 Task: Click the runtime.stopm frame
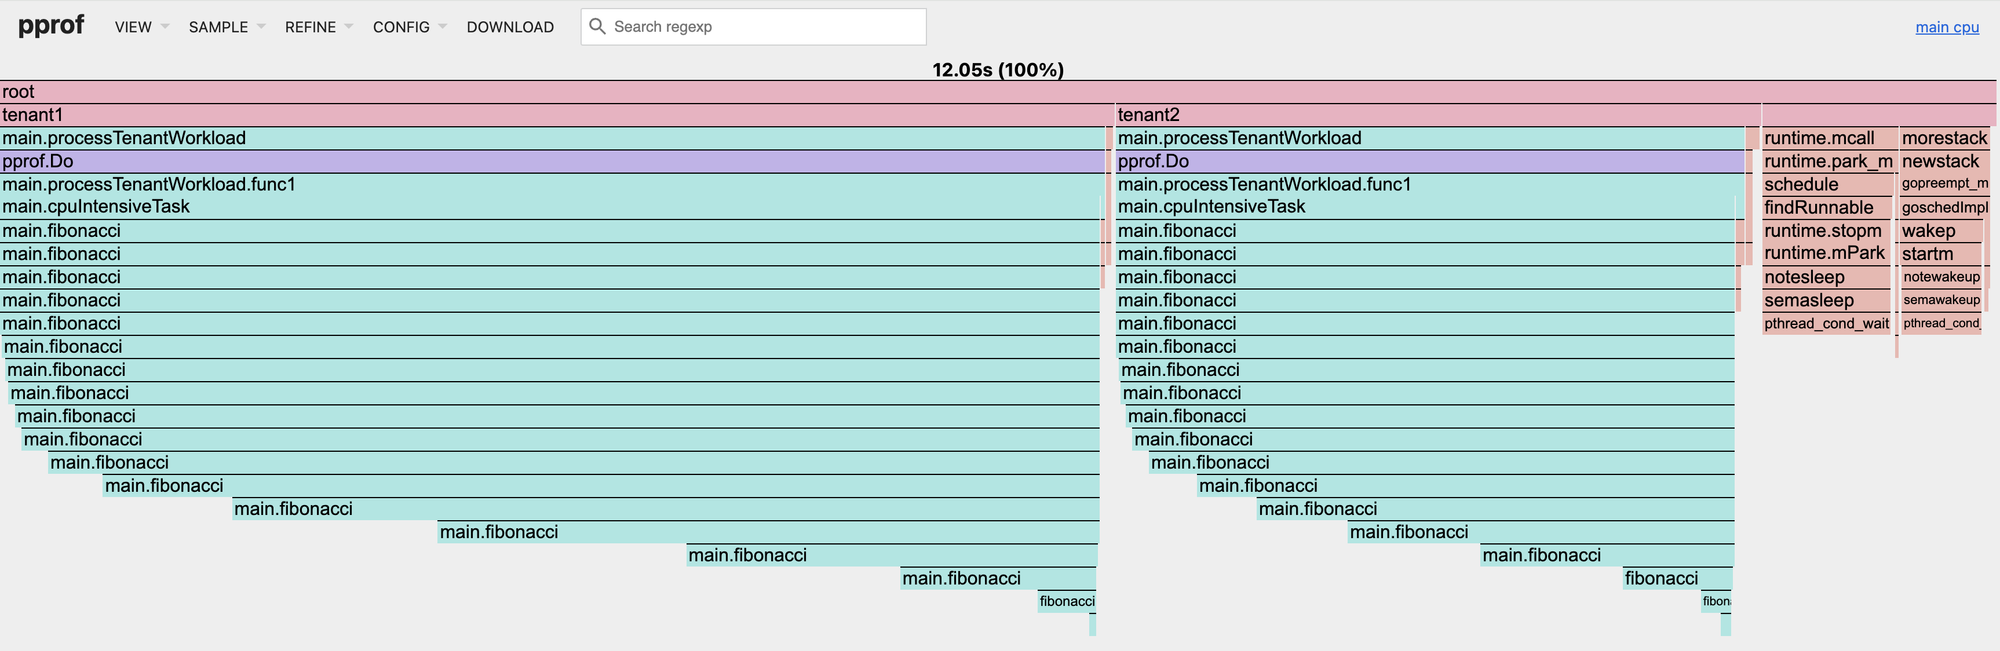(x=1827, y=231)
